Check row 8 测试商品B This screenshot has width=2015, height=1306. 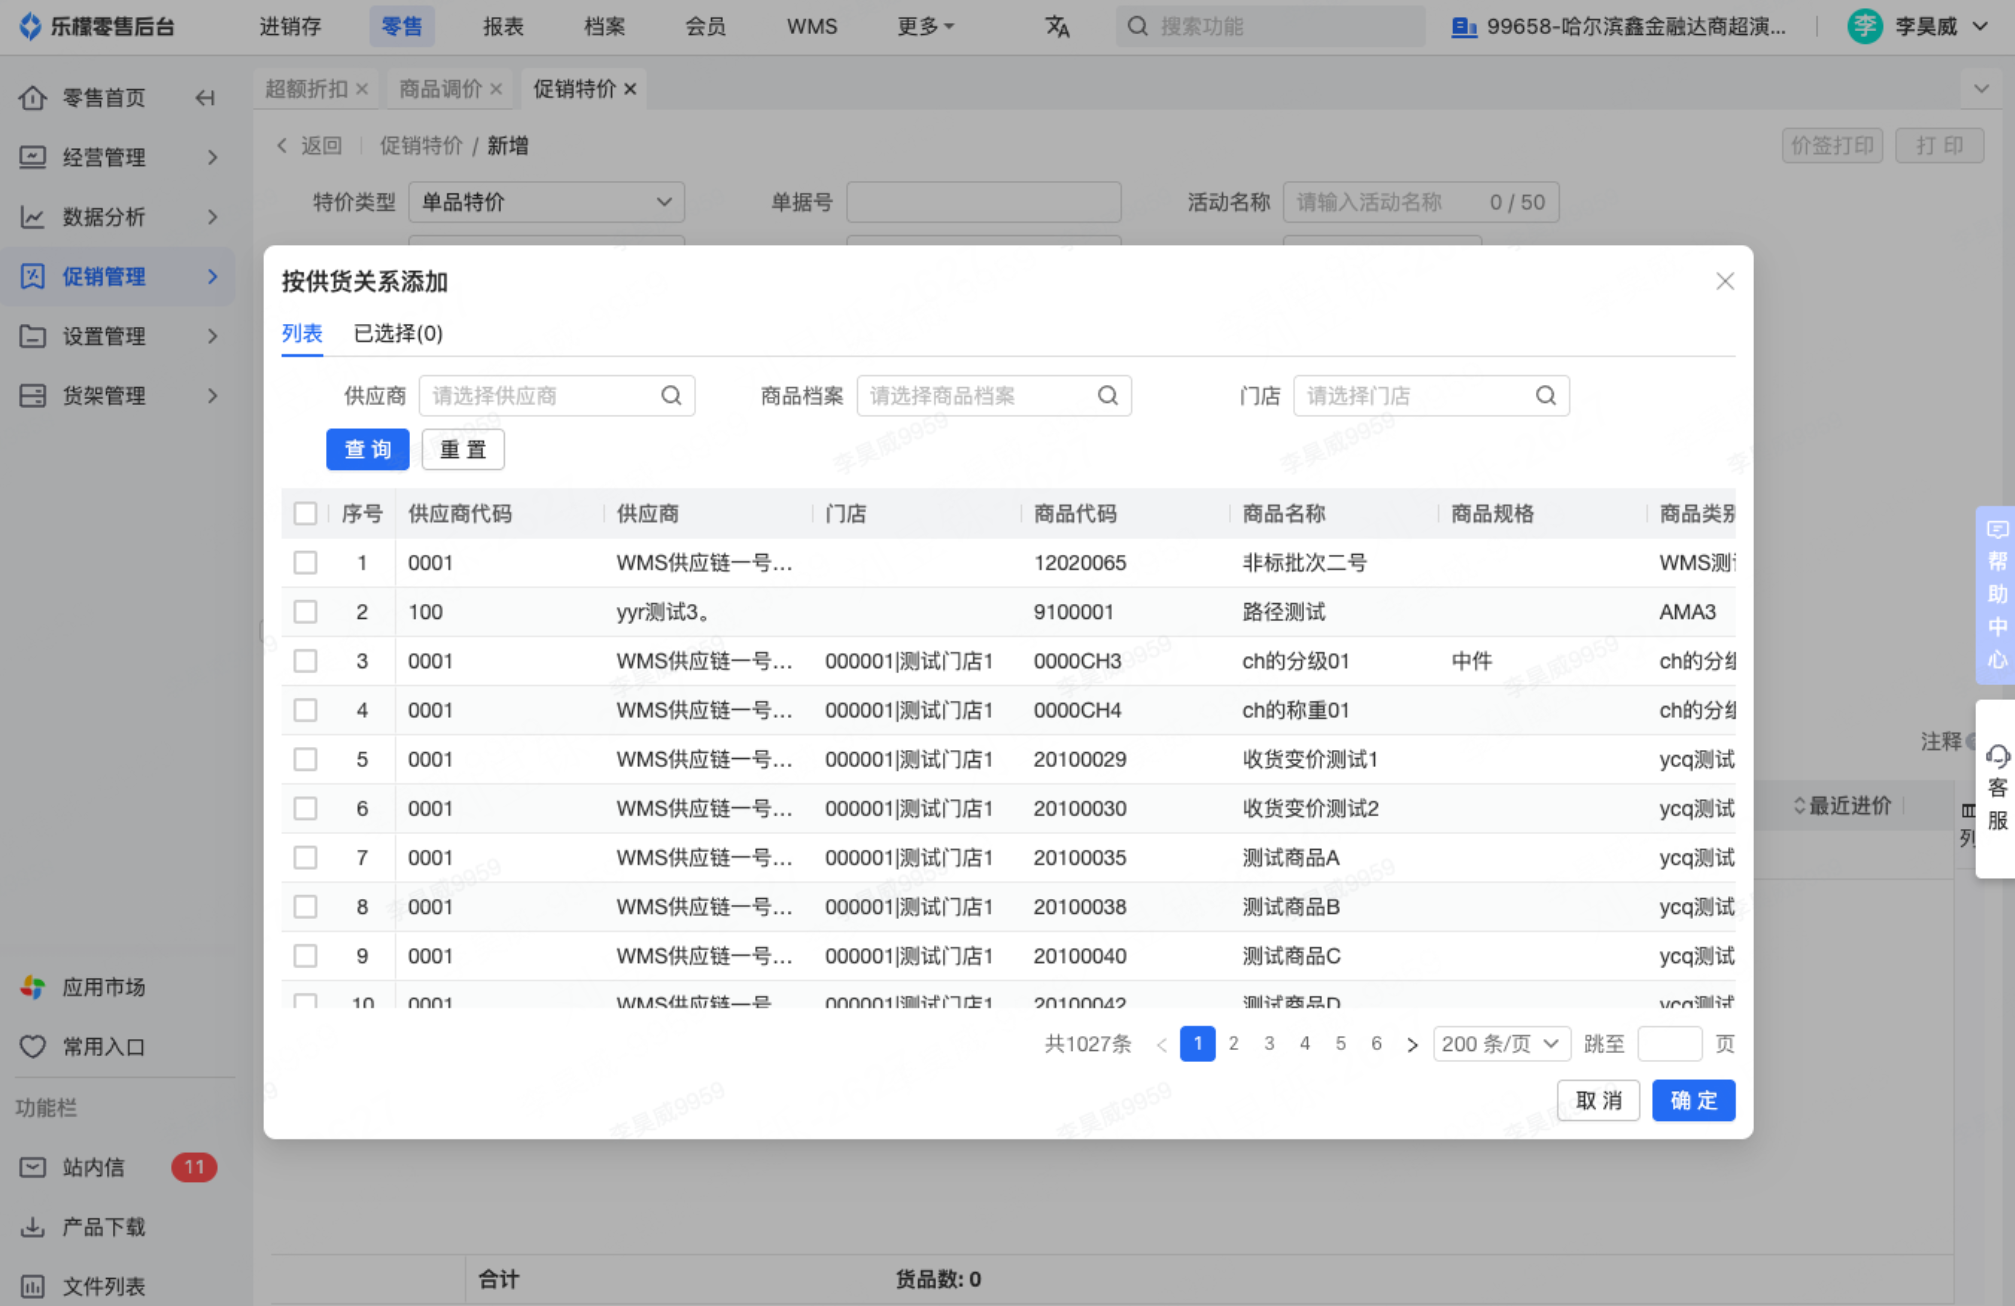tap(305, 907)
